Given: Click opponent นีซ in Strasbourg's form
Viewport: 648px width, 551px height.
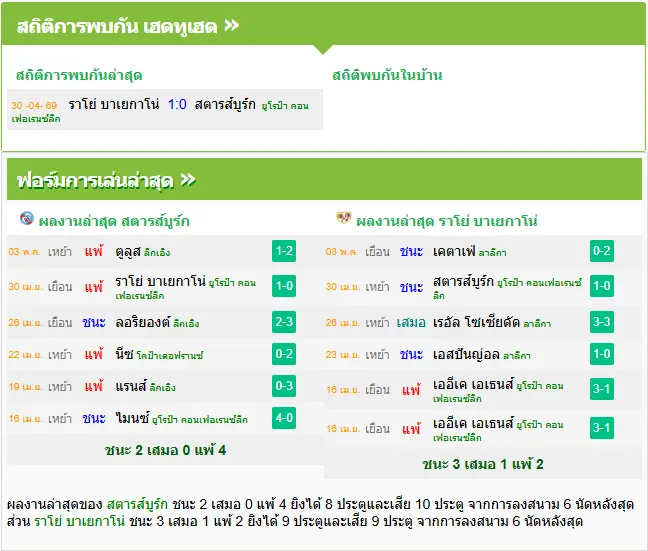Looking at the screenshot, I should (x=124, y=354).
